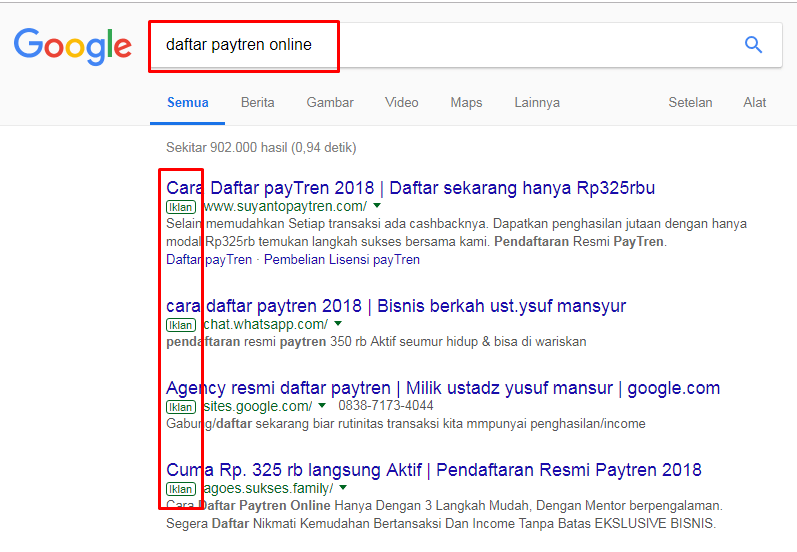Open Setelan settings menu
The height and width of the screenshot is (552, 797).
tap(690, 103)
